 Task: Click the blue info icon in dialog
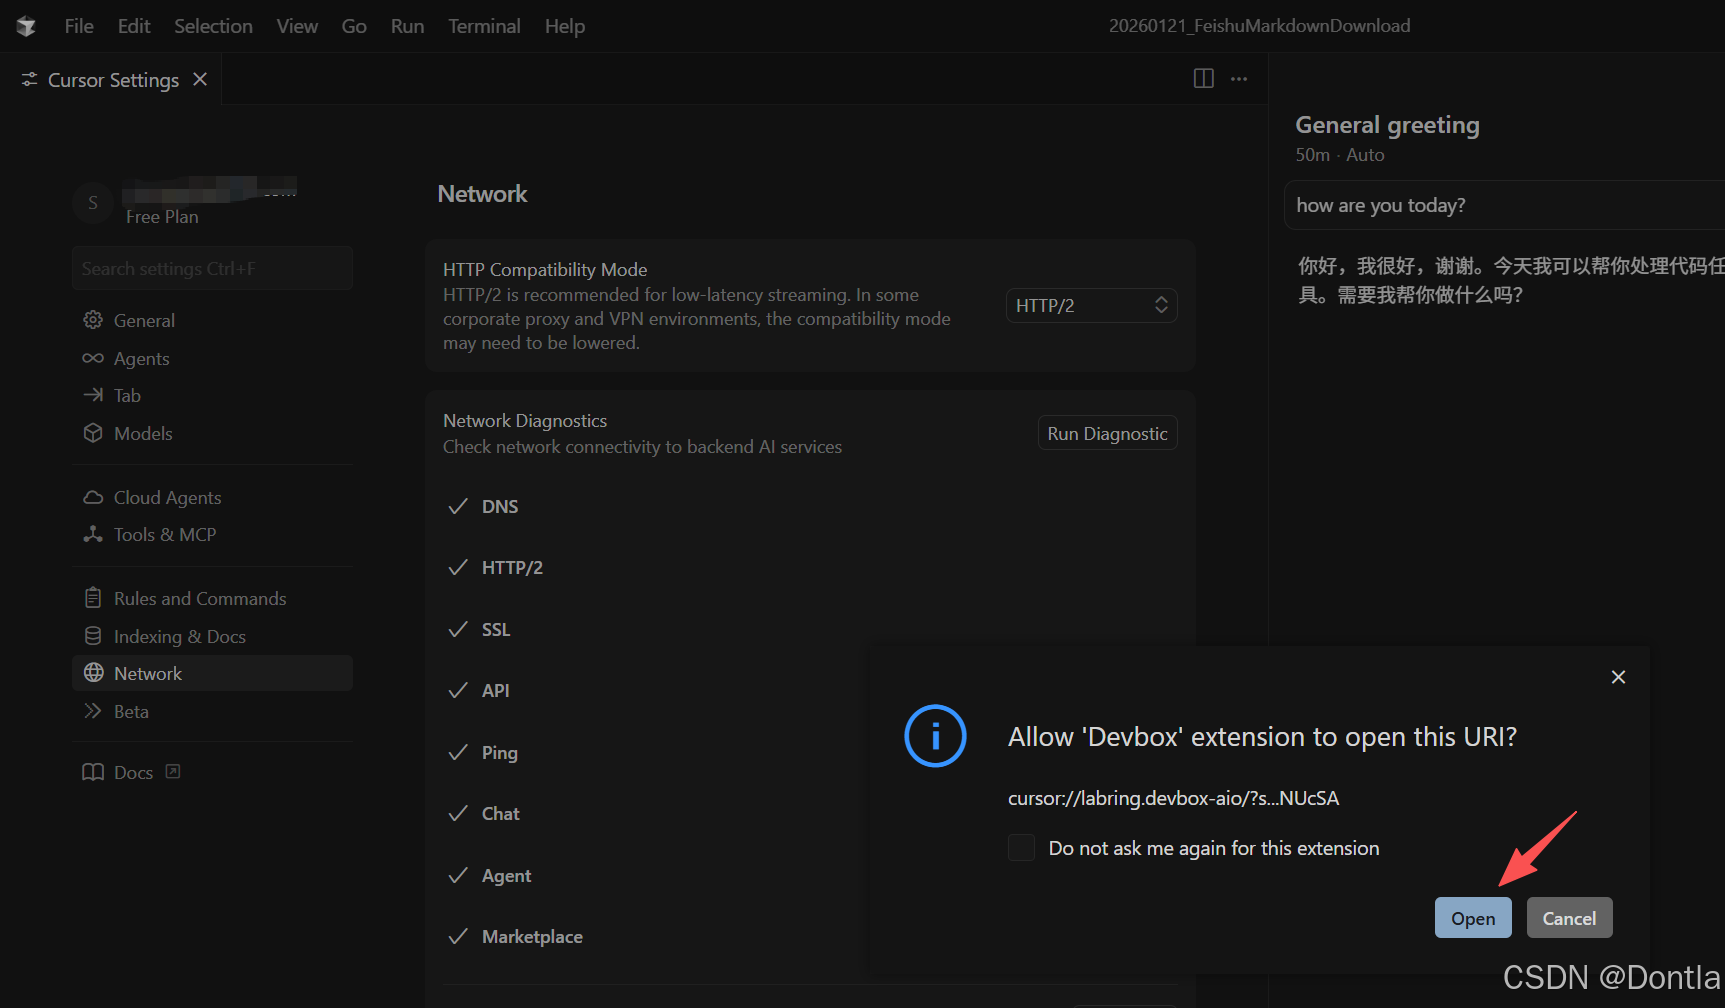click(x=935, y=736)
